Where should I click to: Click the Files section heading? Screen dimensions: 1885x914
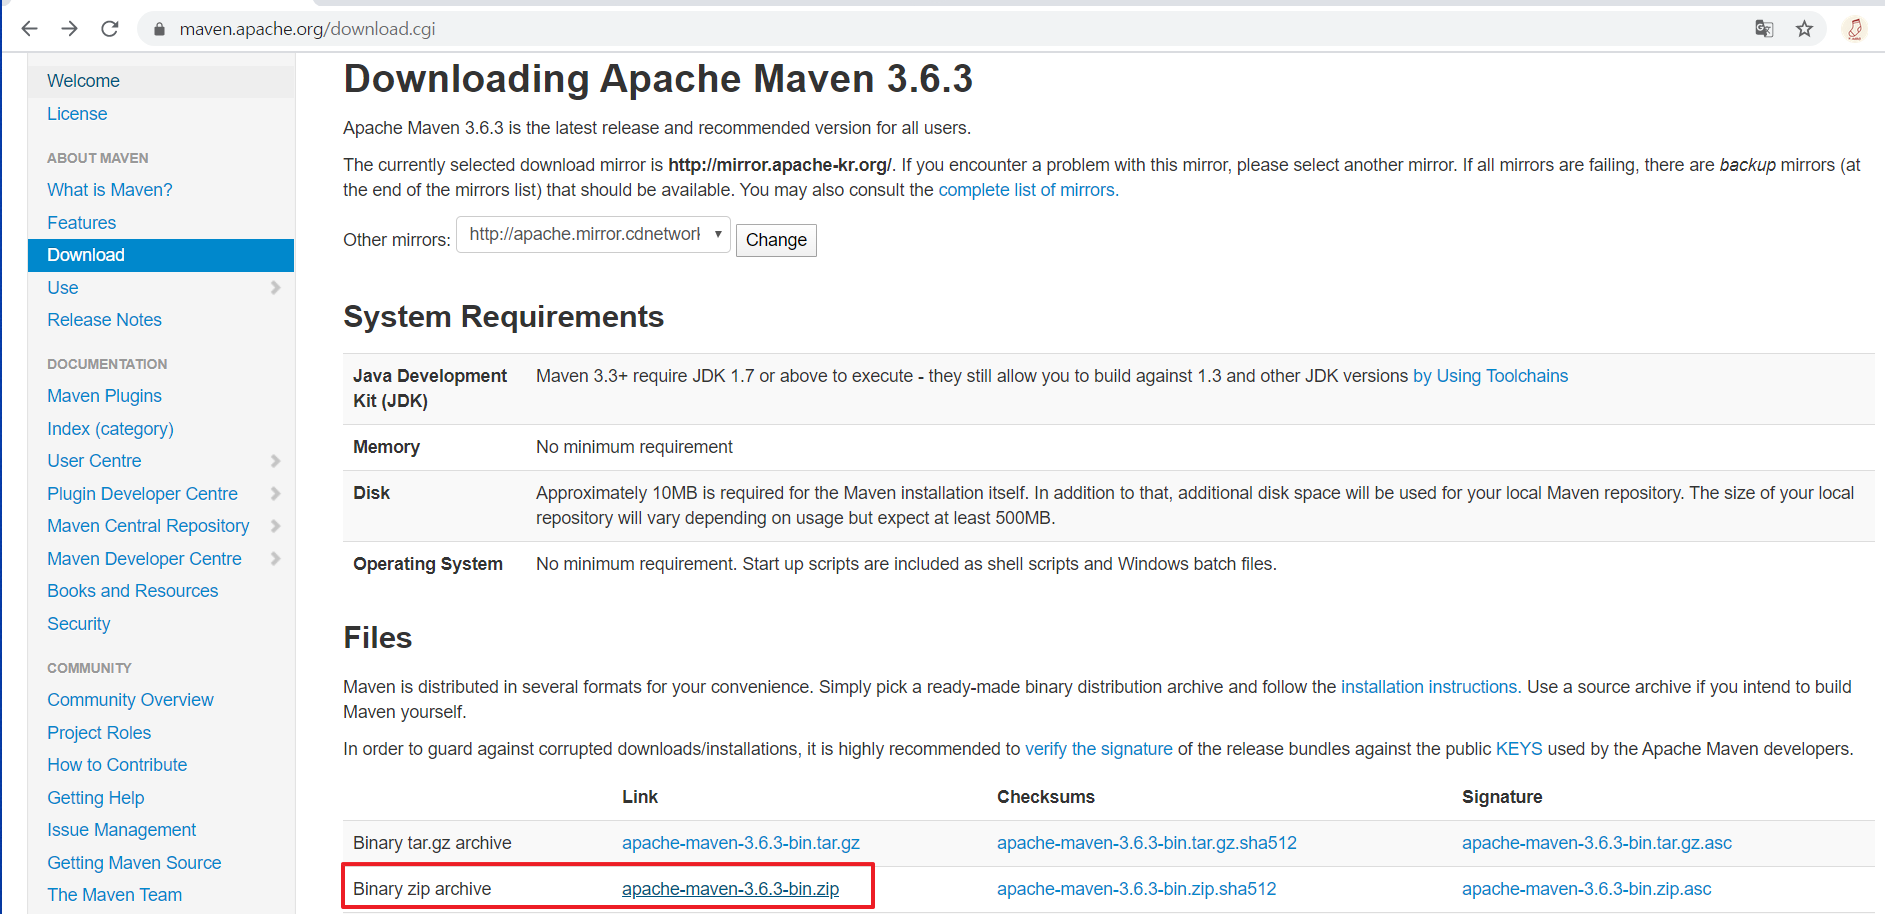(378, 638)
